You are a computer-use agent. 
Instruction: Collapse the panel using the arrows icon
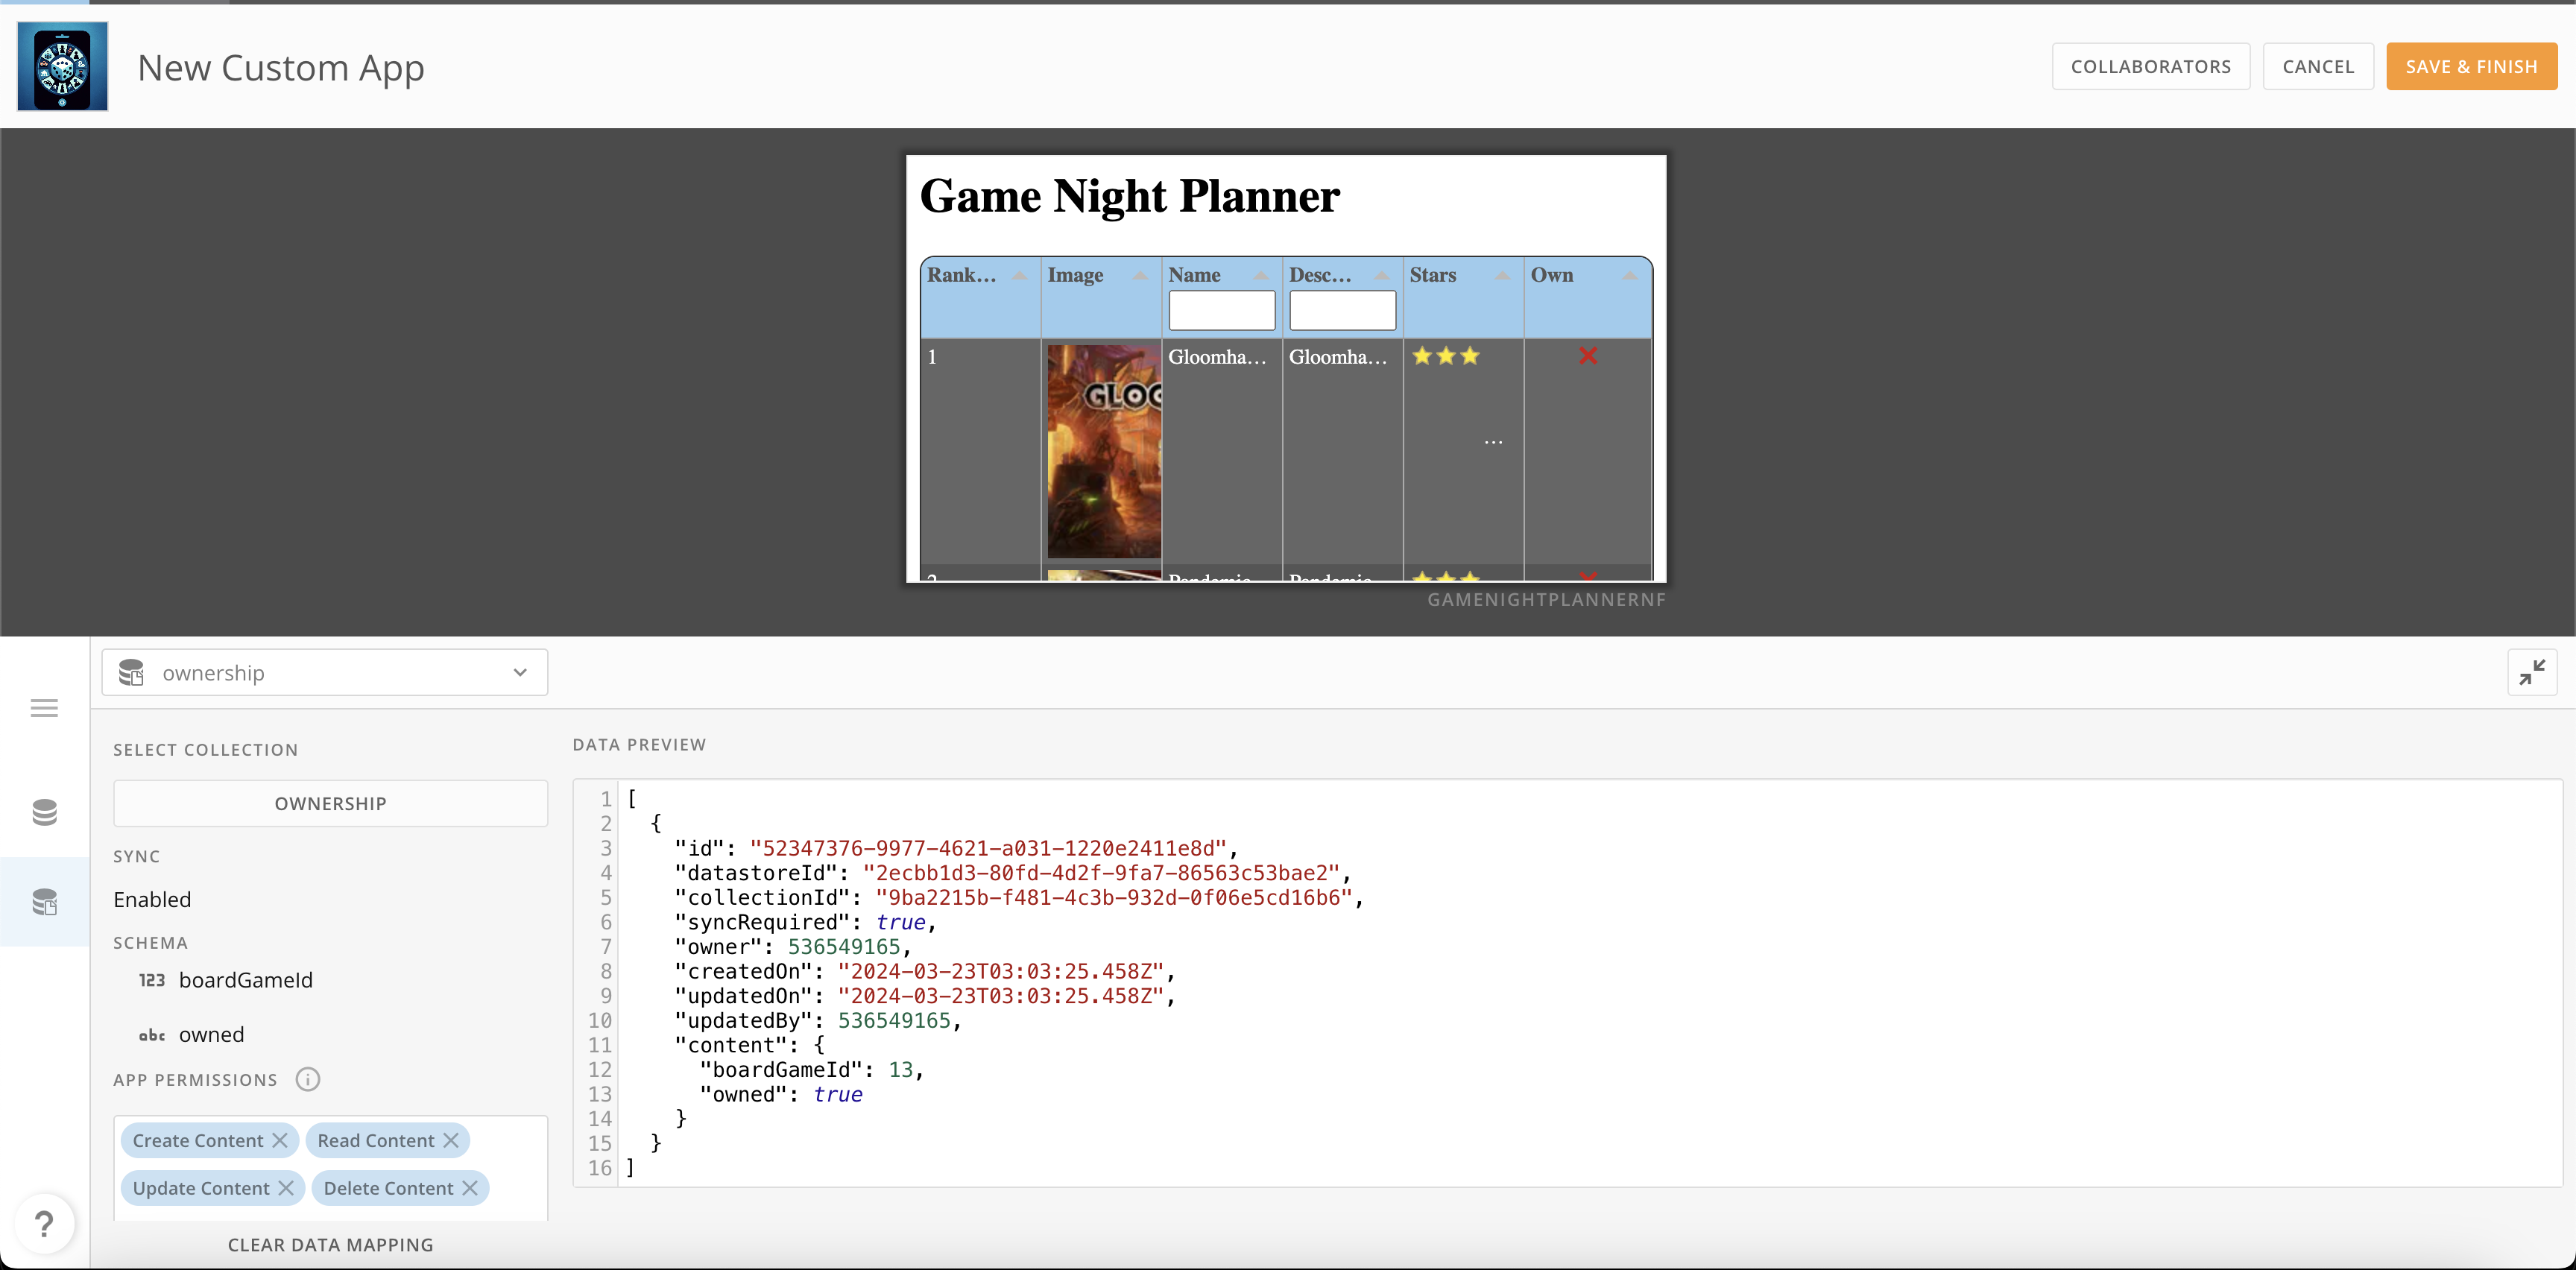[2533, 672]
